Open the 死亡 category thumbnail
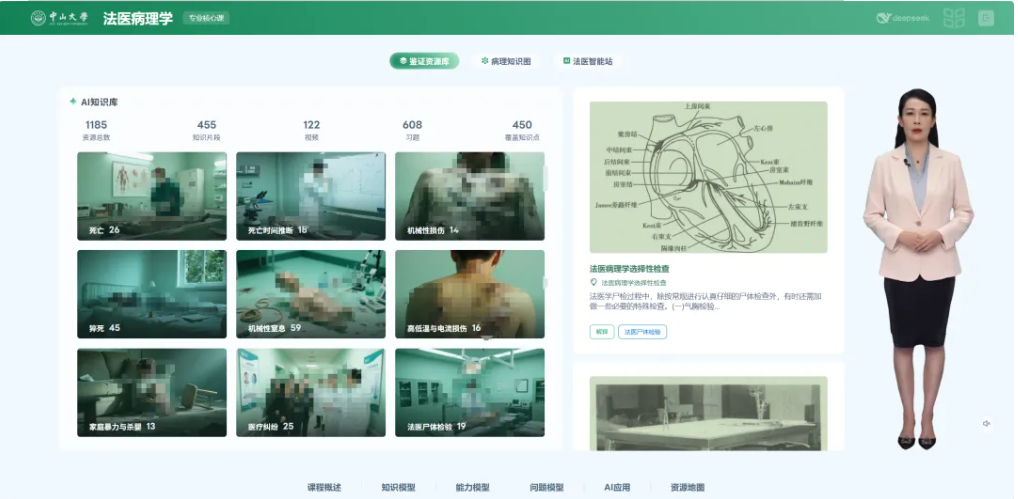 point(152,196)
